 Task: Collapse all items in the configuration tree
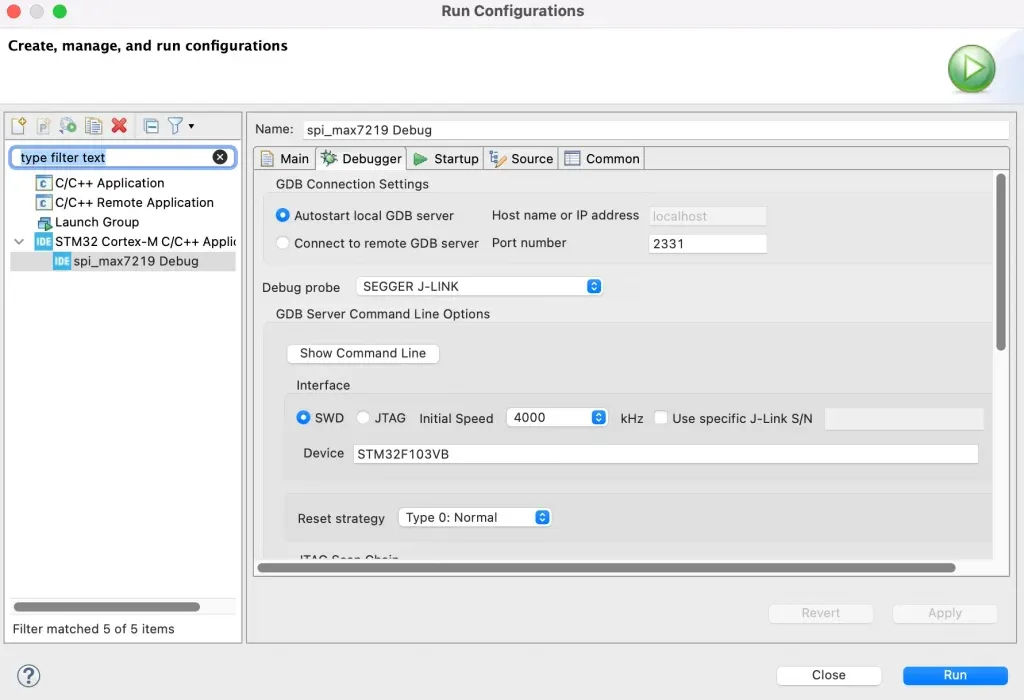point(151,126)
